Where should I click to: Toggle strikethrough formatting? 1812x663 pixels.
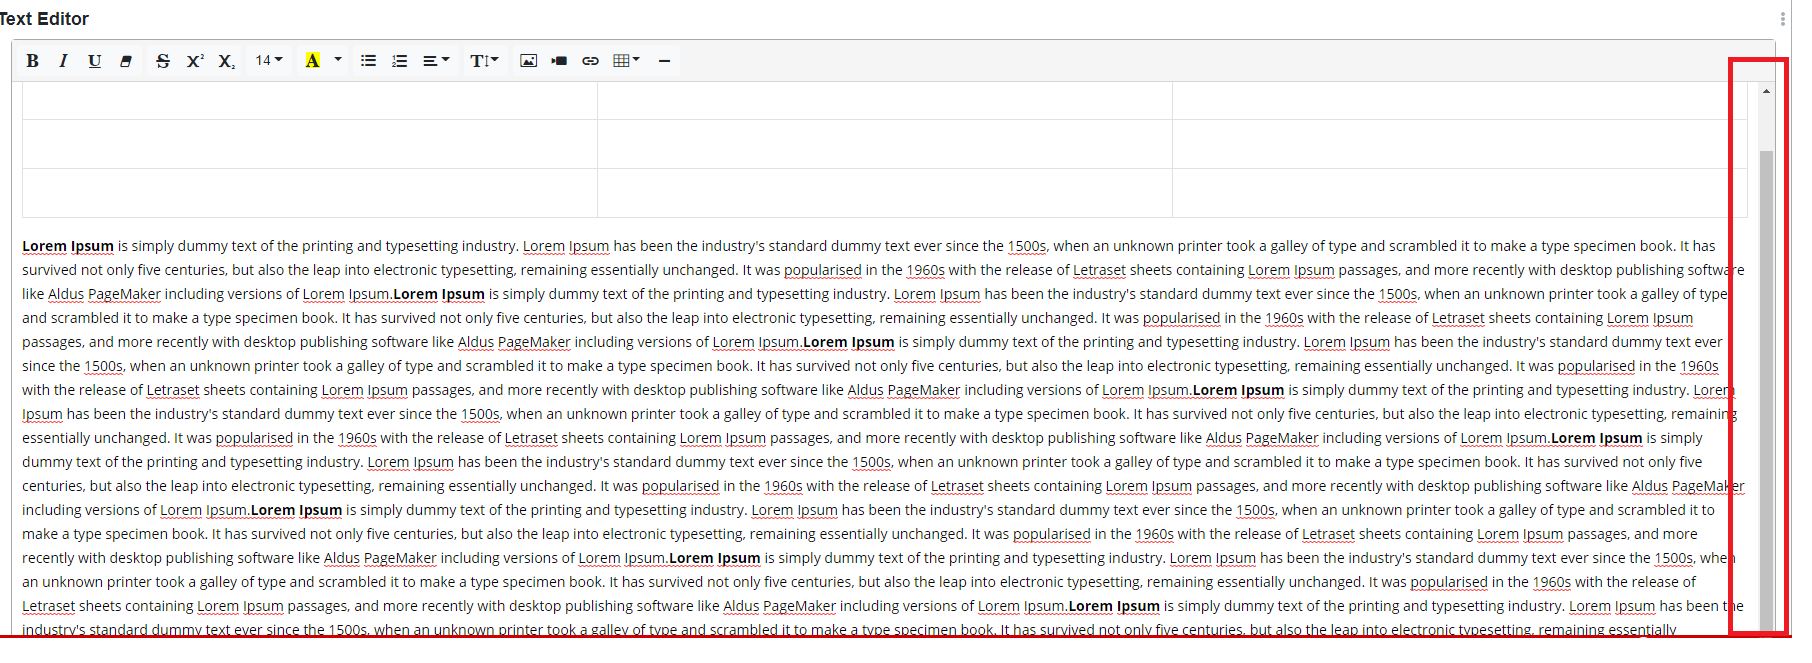click(163, 61)
